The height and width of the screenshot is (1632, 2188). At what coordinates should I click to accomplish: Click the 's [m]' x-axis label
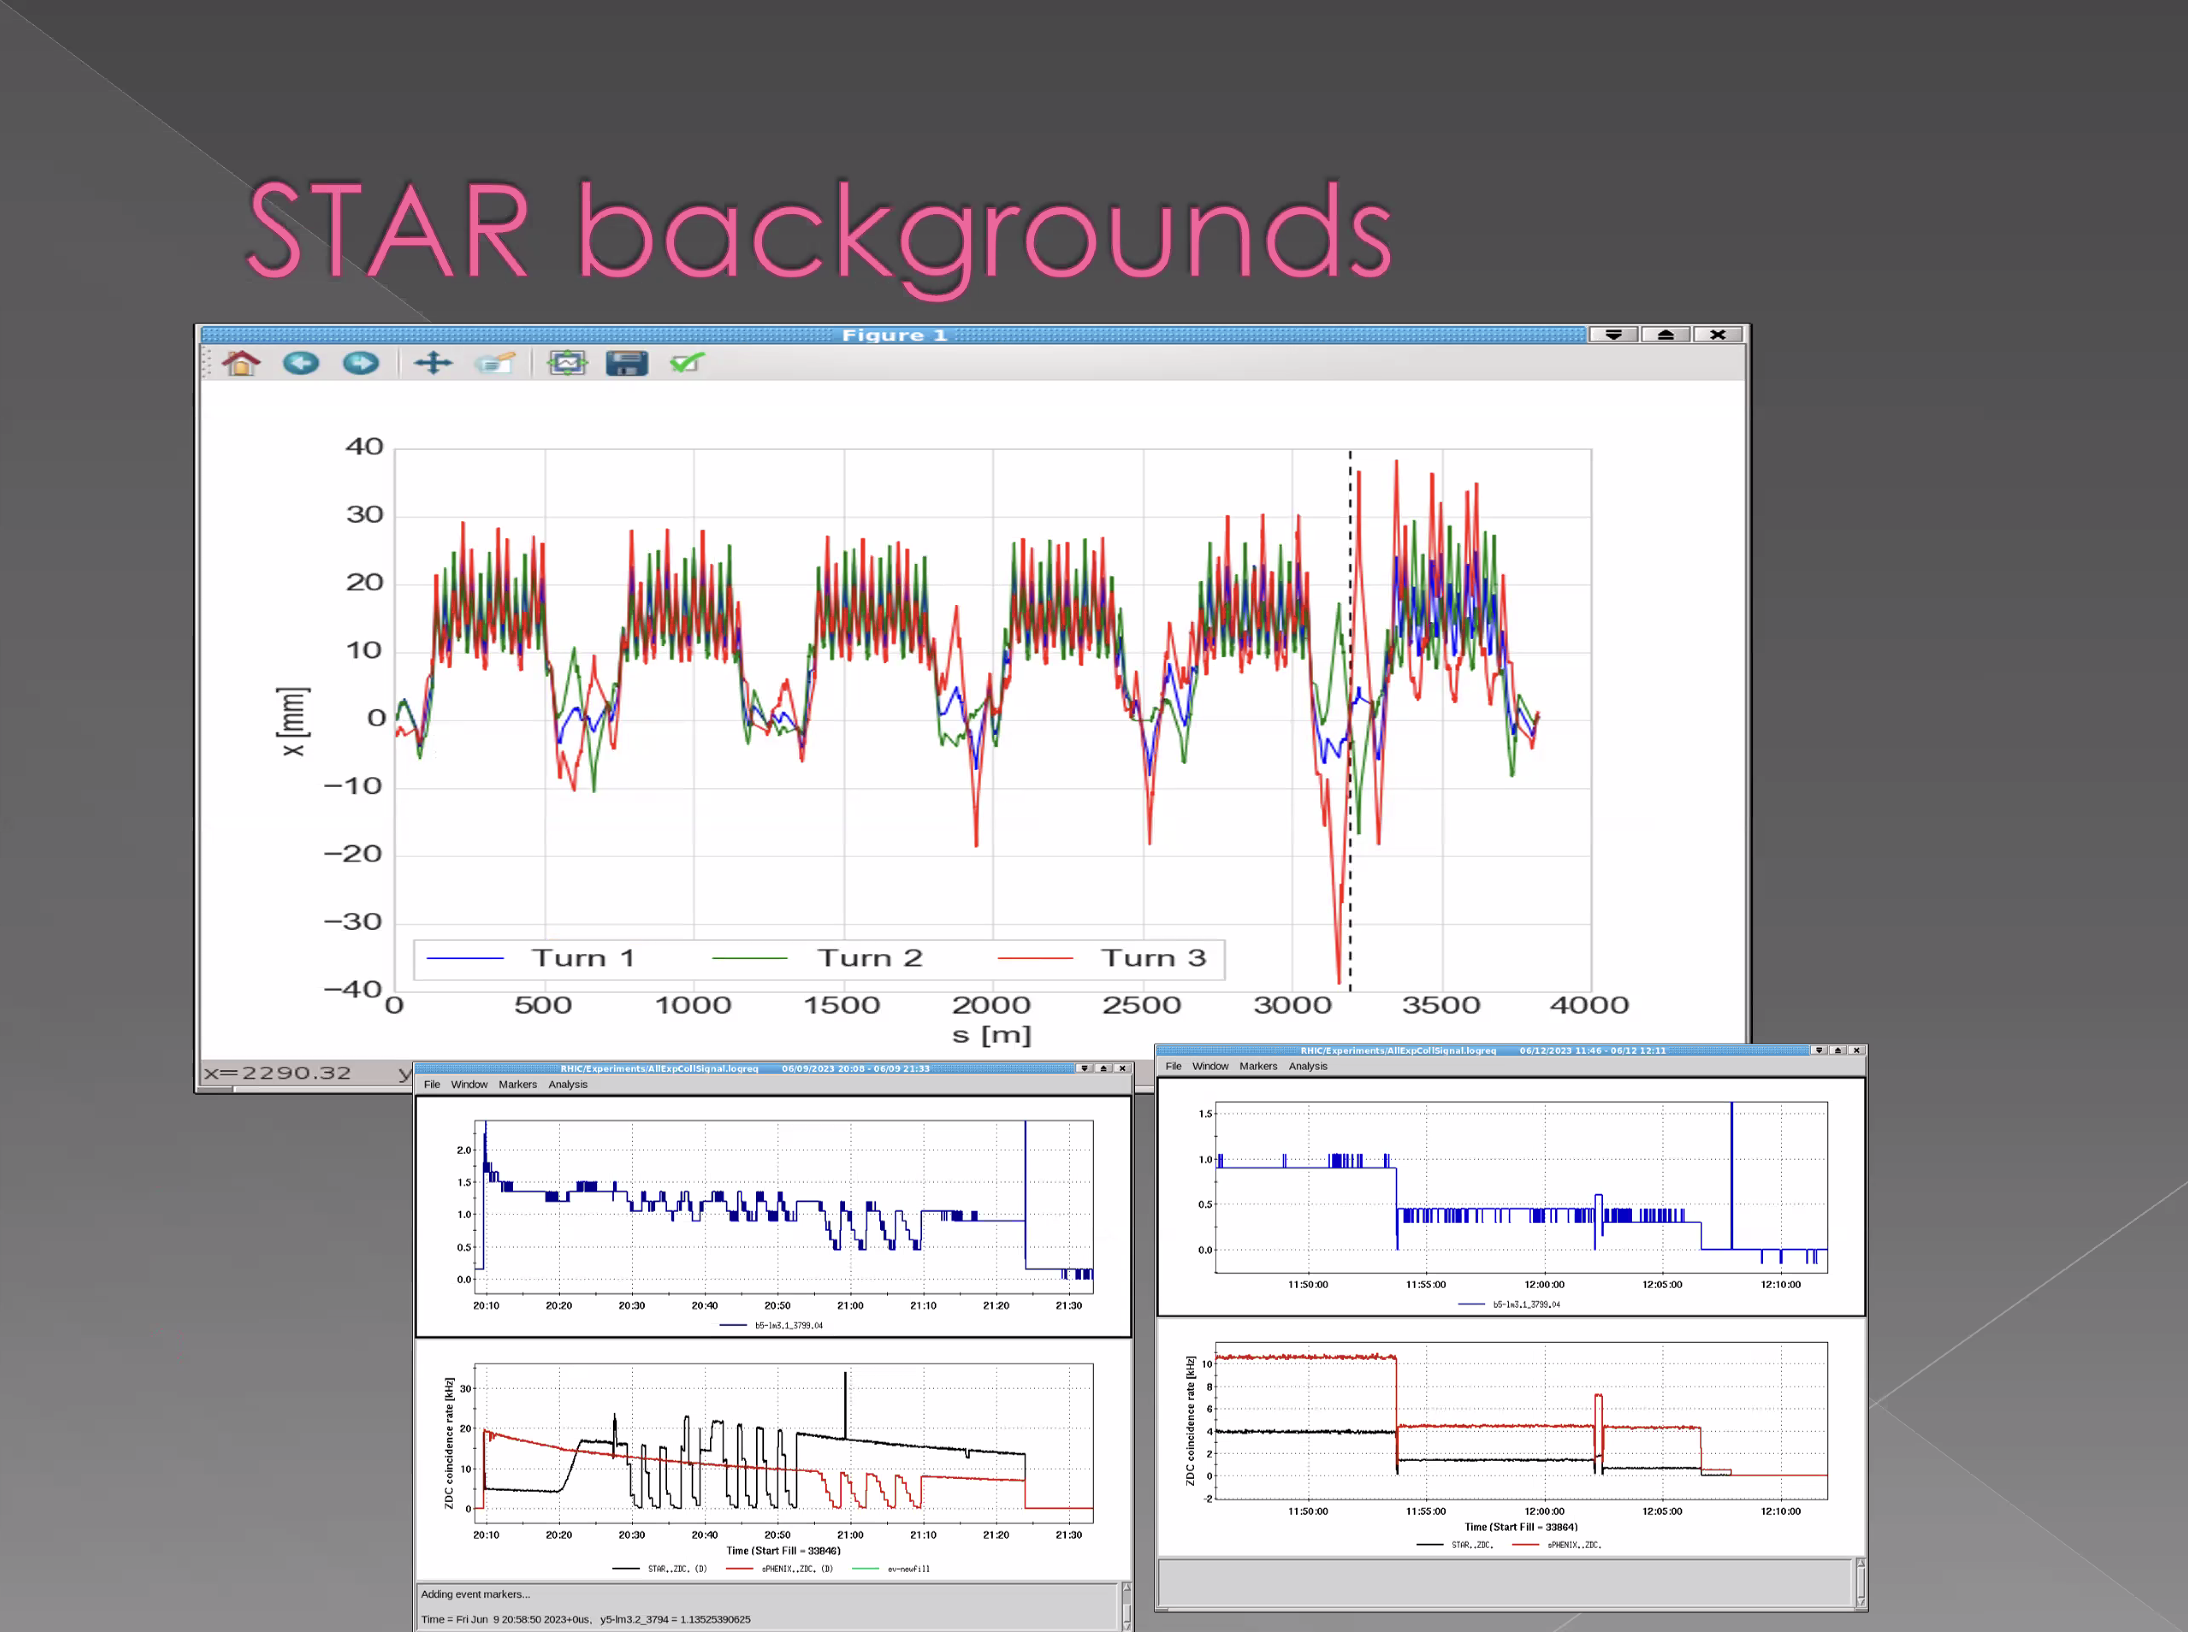coord(991,1035)
